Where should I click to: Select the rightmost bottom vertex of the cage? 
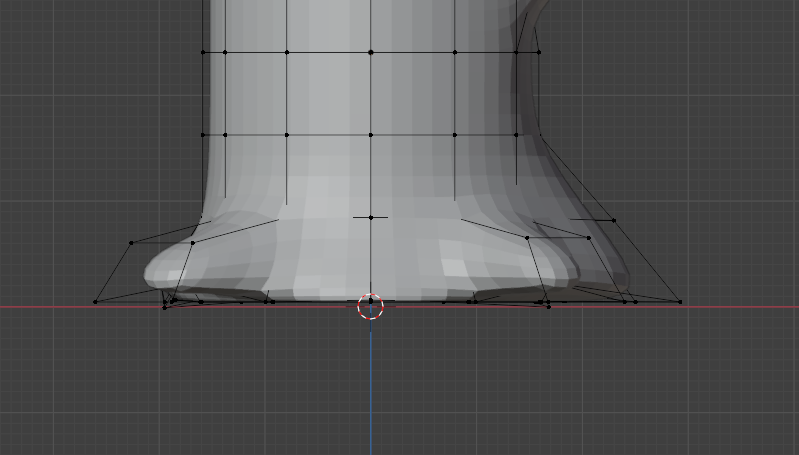pyautogui.click(x=680, y=301)
